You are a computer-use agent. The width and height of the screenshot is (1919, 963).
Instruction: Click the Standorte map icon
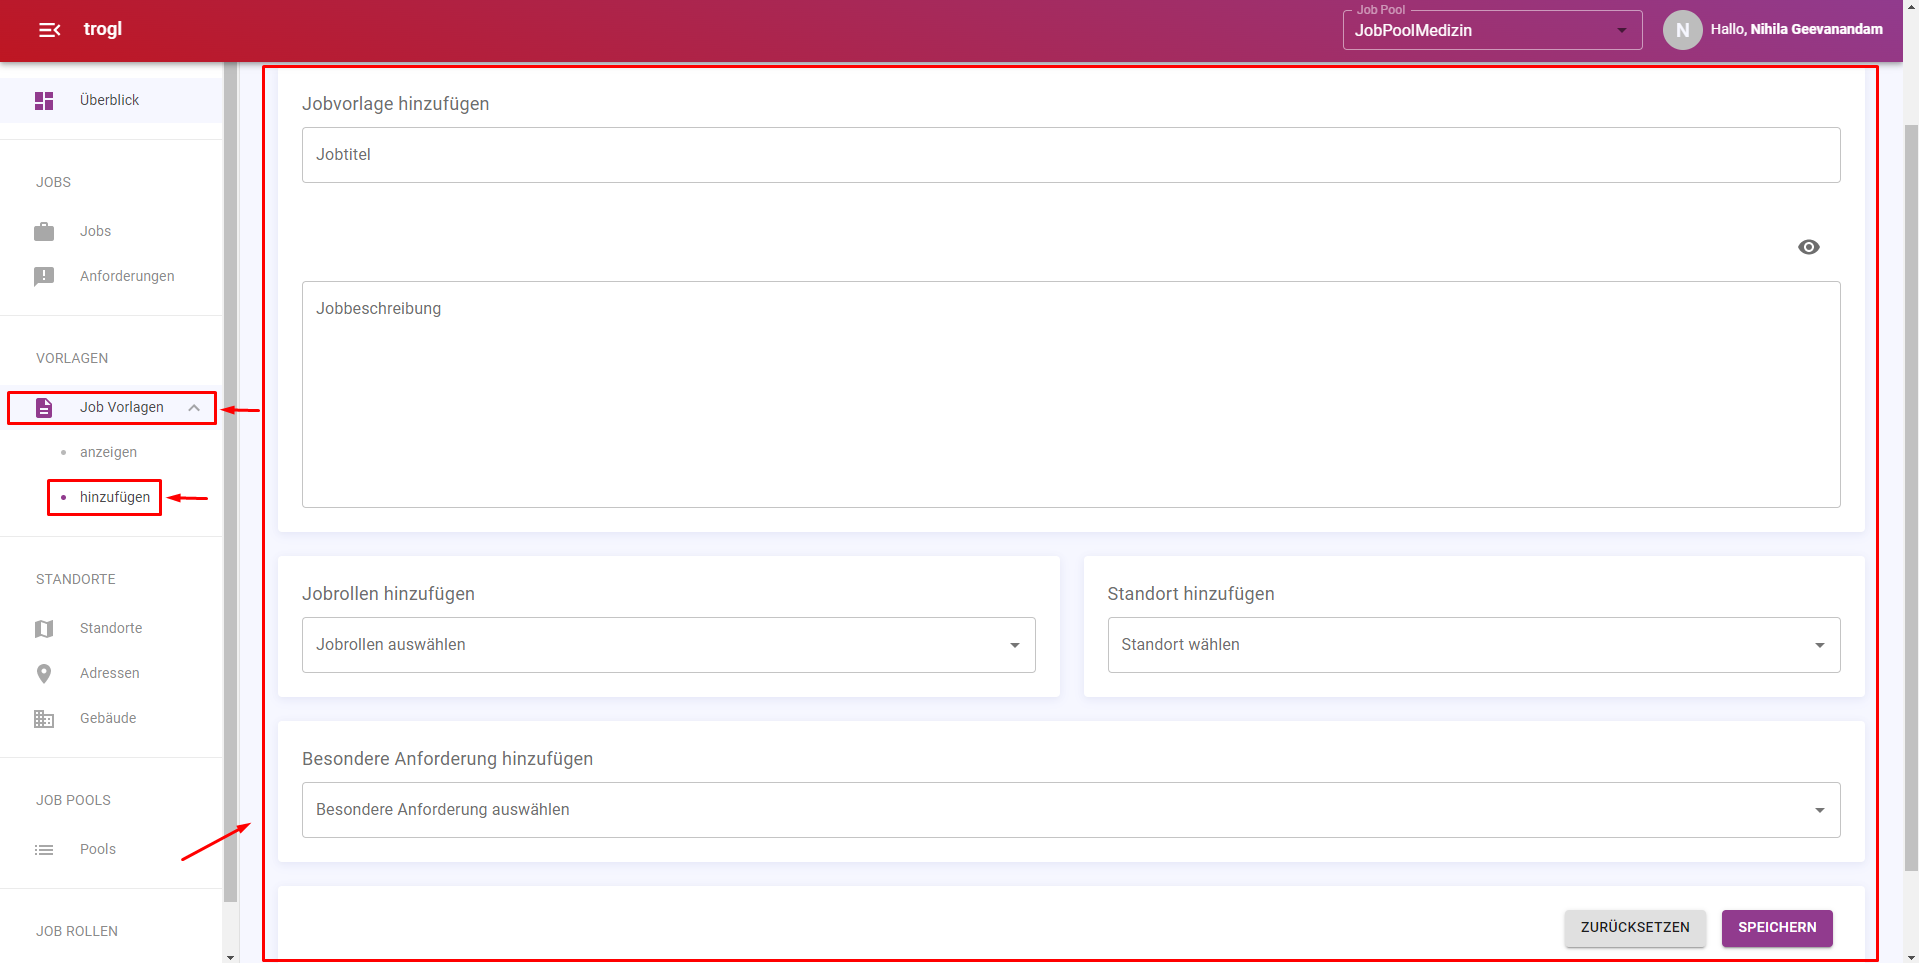pyautogui.click(x=44, y=629)
